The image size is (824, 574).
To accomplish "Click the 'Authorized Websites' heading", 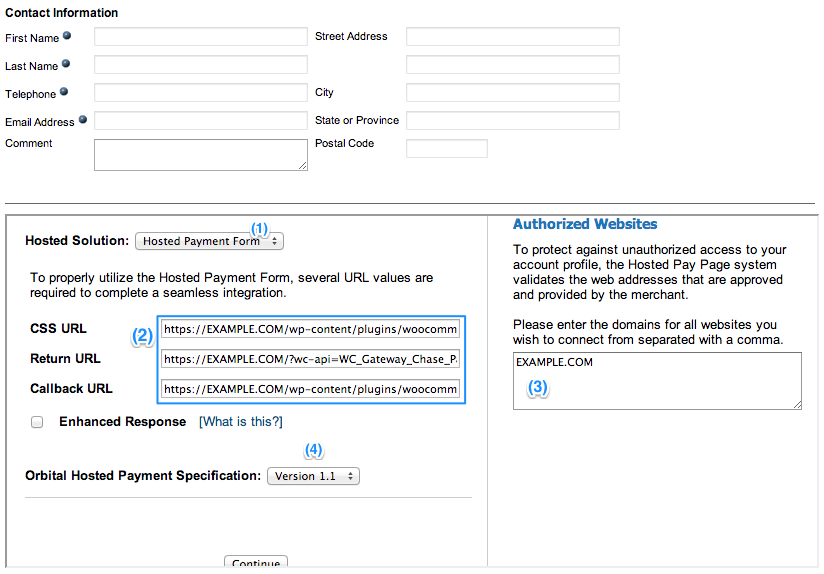I will (585, 224).
